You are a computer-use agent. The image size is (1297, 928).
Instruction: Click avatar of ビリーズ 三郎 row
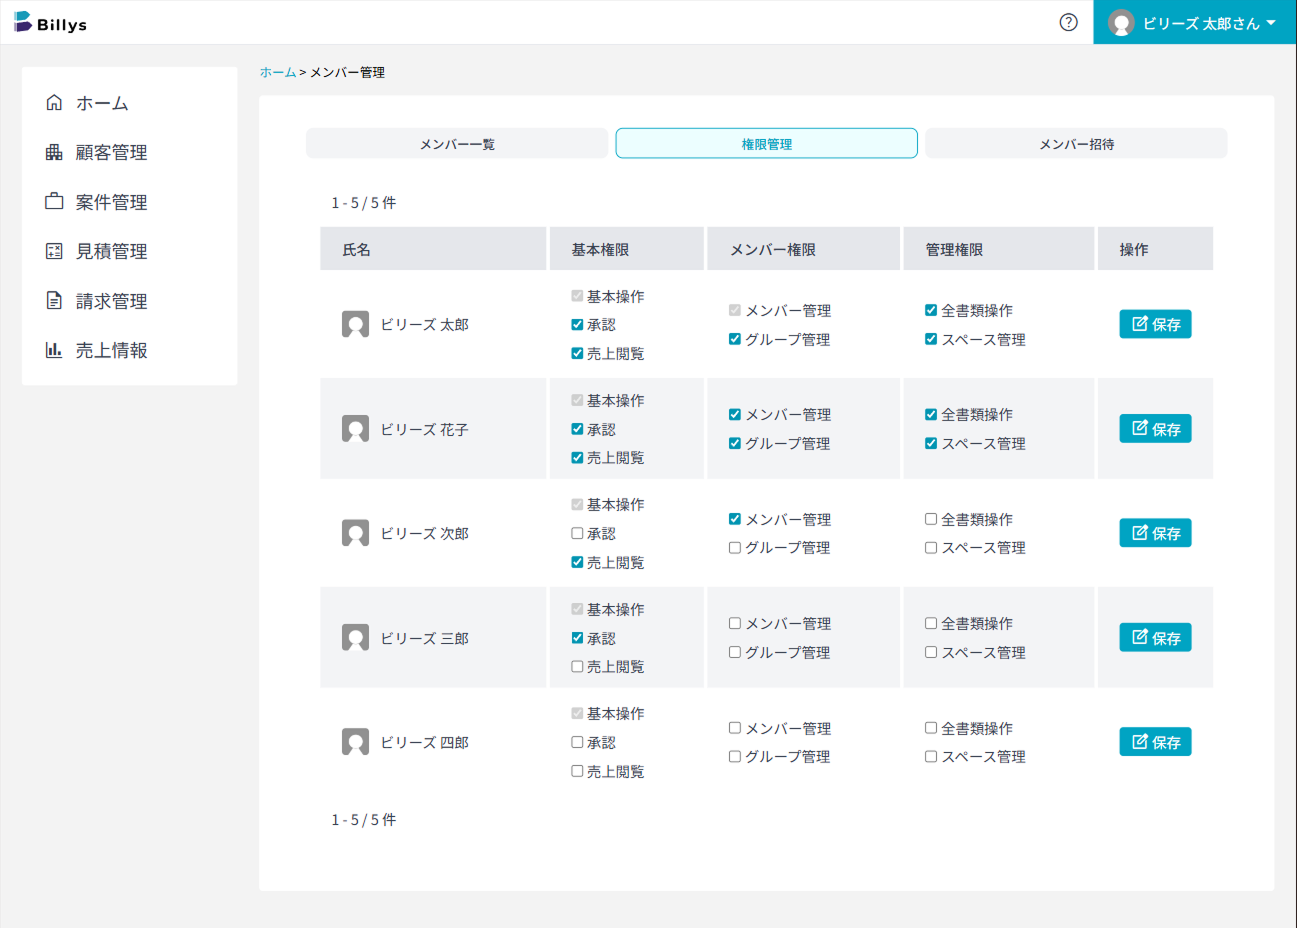click(355, 638)
